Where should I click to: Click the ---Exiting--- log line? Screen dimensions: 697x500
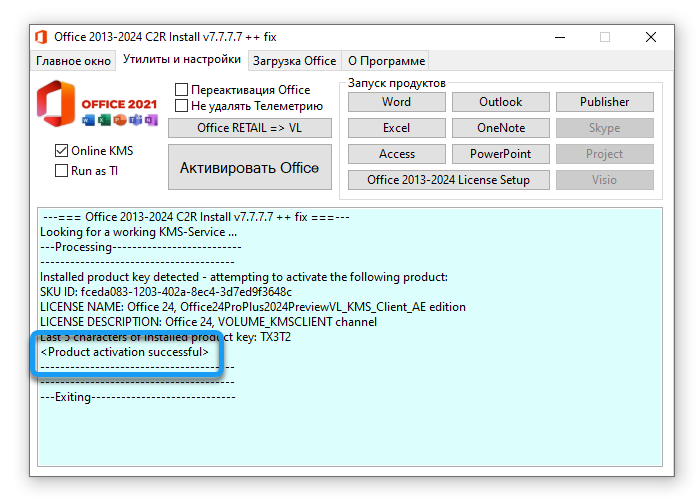(137, 397)
